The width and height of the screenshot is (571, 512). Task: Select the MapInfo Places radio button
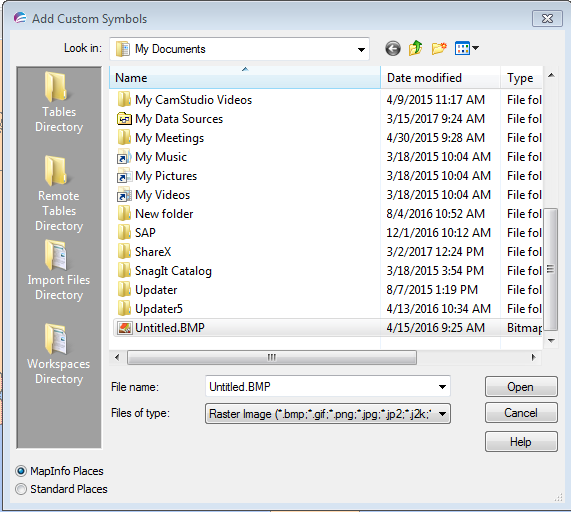[21, 471]
